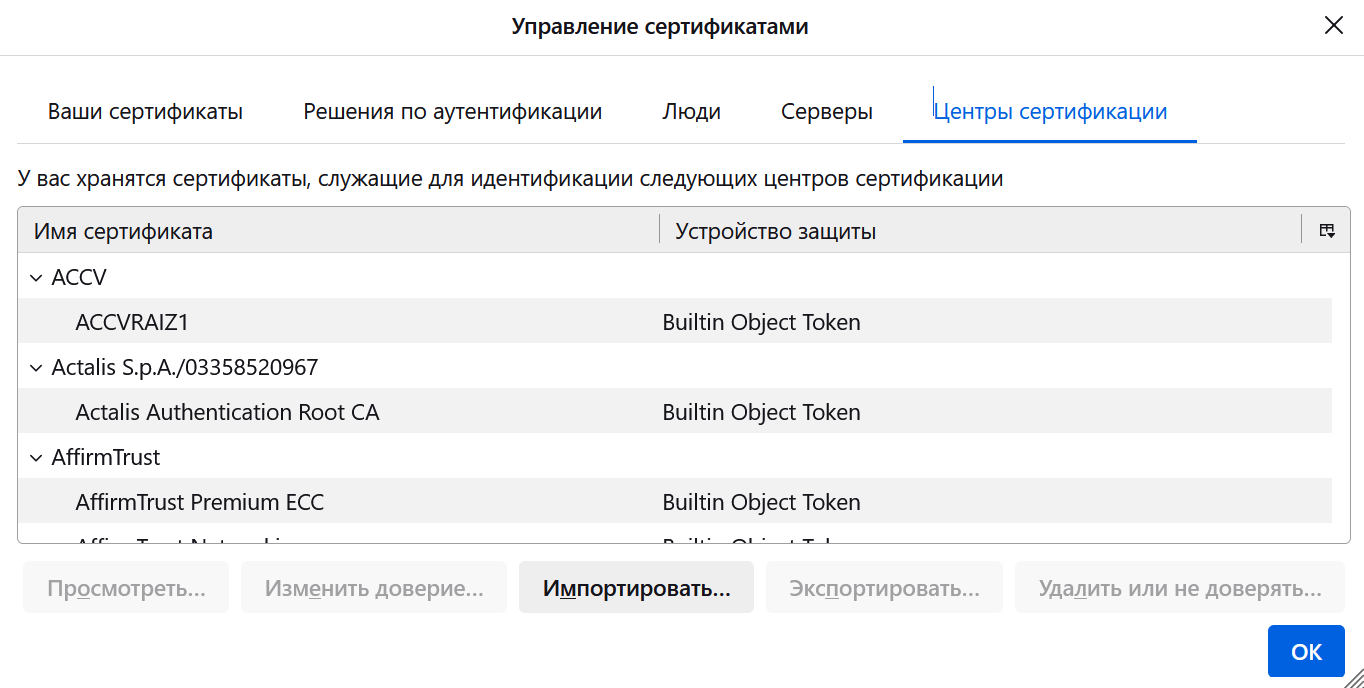Collapse the ACCV certificate group

coord(37,278)
